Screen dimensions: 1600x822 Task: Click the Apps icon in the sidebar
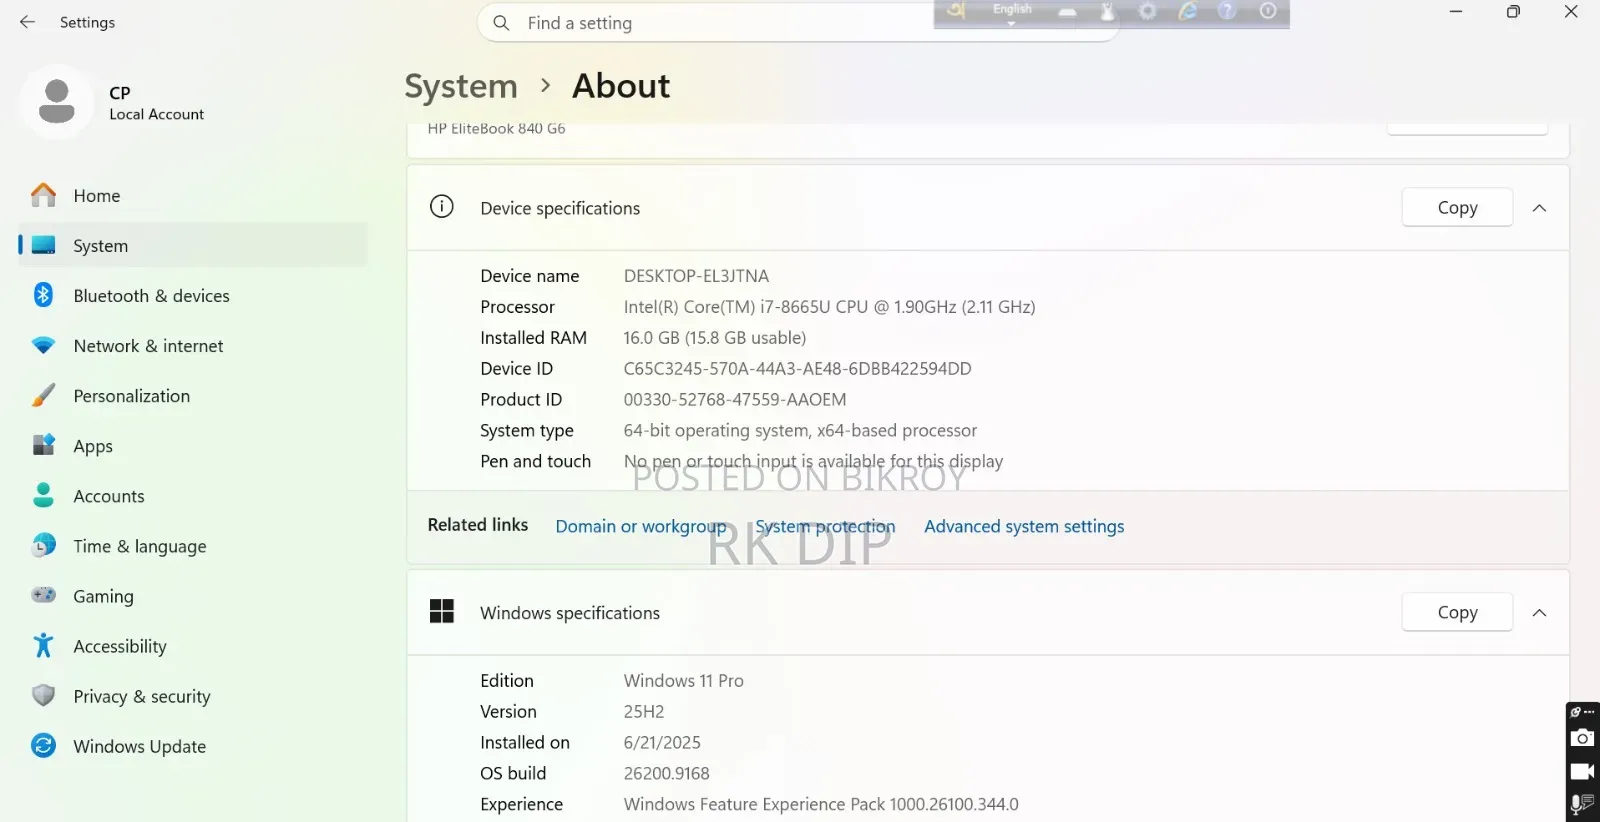click(43, 445)
